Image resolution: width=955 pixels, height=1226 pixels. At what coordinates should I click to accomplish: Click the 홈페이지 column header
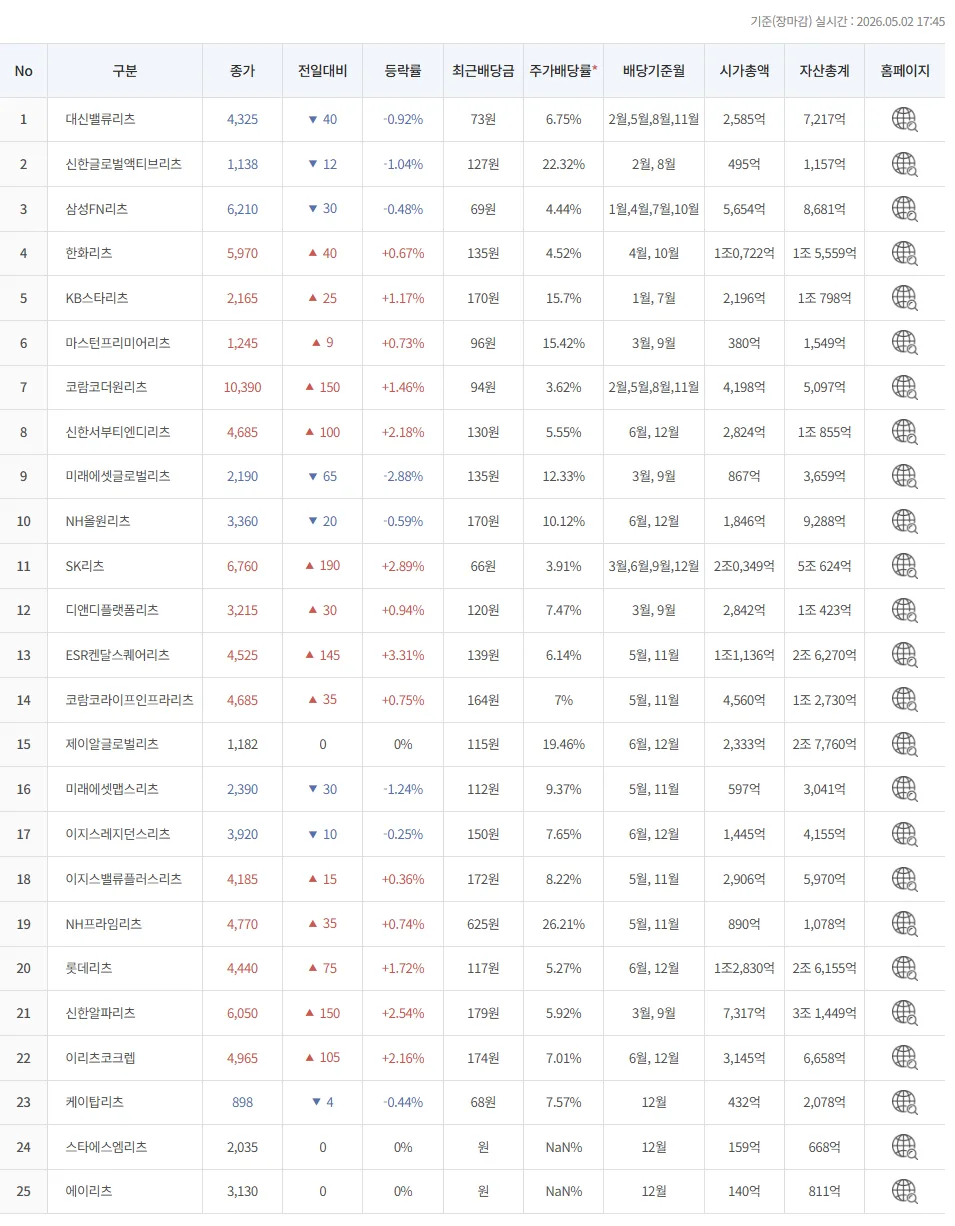click(905, 71)
